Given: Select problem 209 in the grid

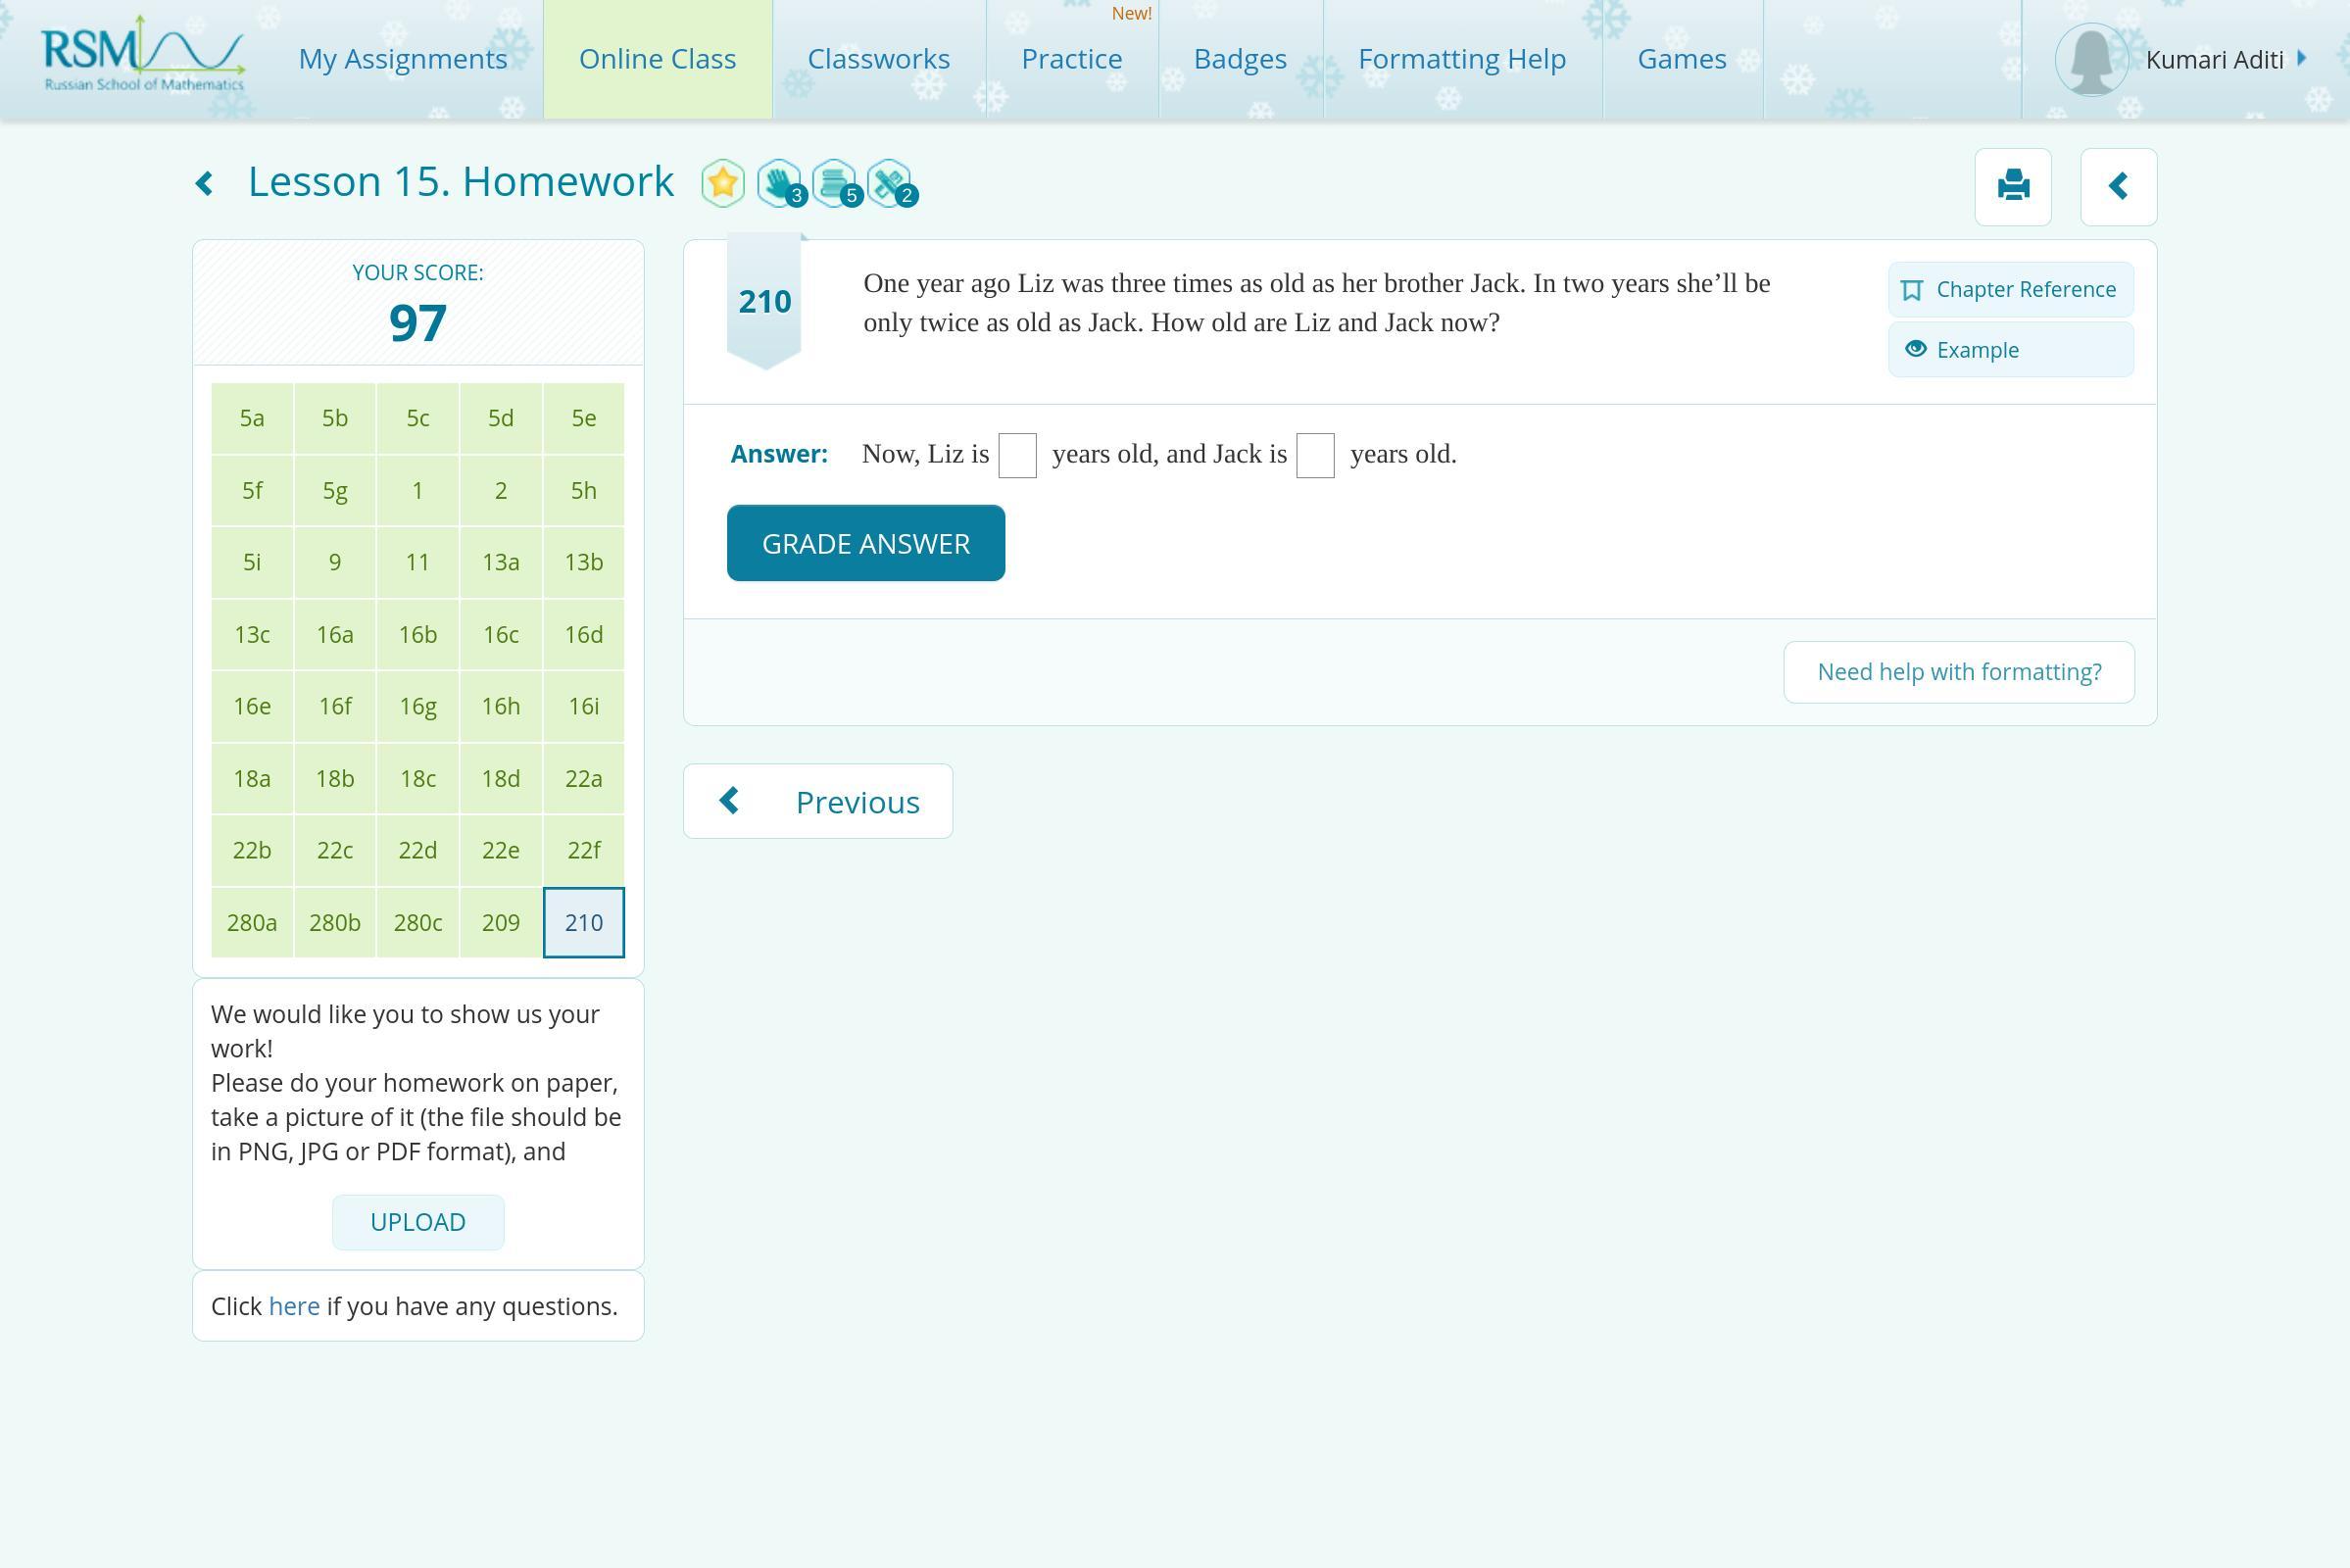Looking at the screenshot, I should click(501, 923).
